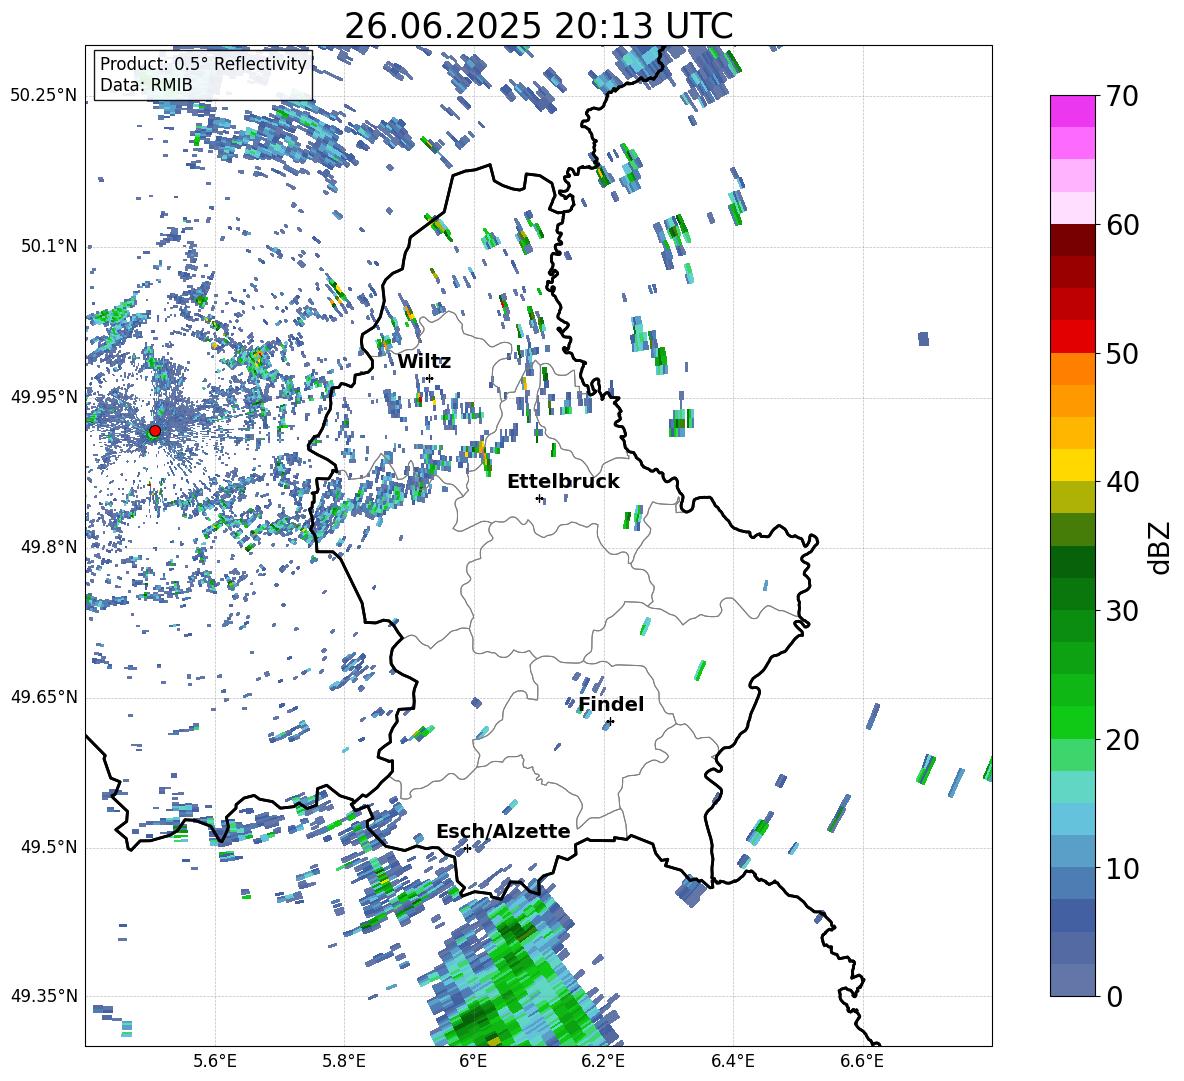Viewport: 1184px width, 1081px height.
Task: Click the colorbar tick value 40
Action: click(1121, 482)
